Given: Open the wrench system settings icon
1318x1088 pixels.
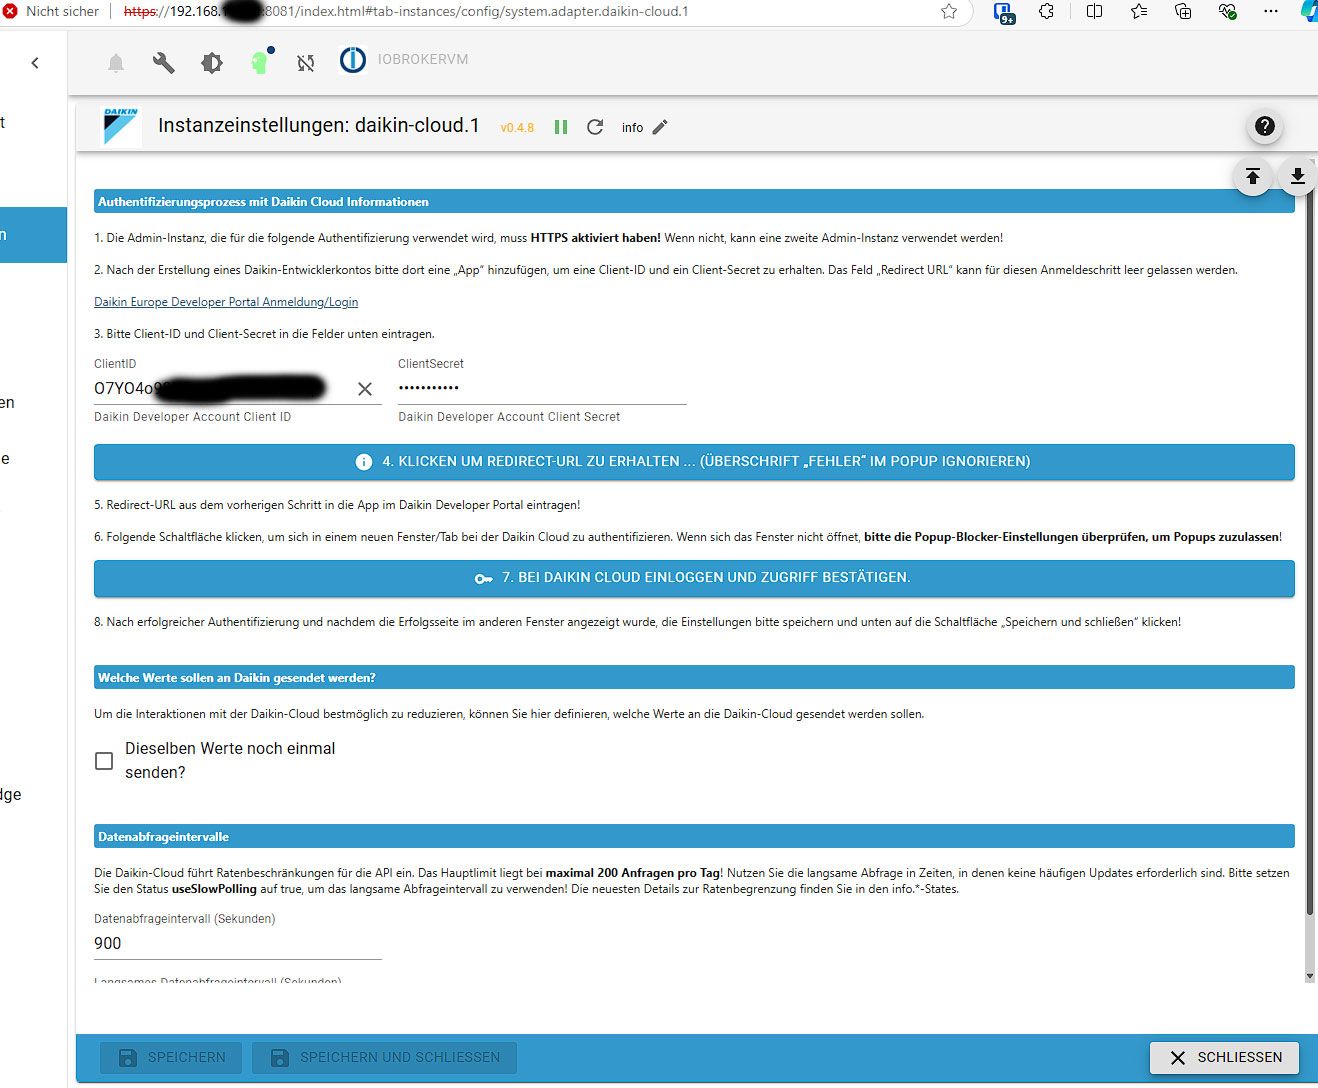Looking at the screenshot, I should tap(163, 63).
